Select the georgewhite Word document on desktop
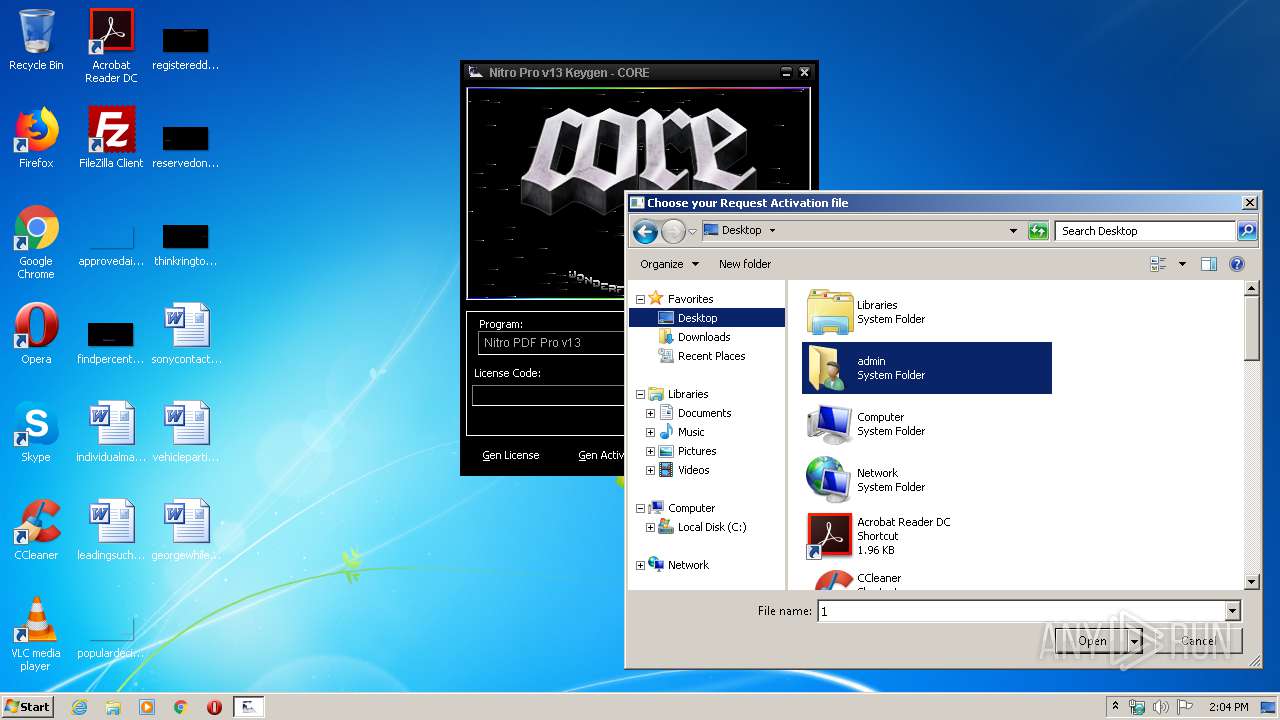 point(186,530)
